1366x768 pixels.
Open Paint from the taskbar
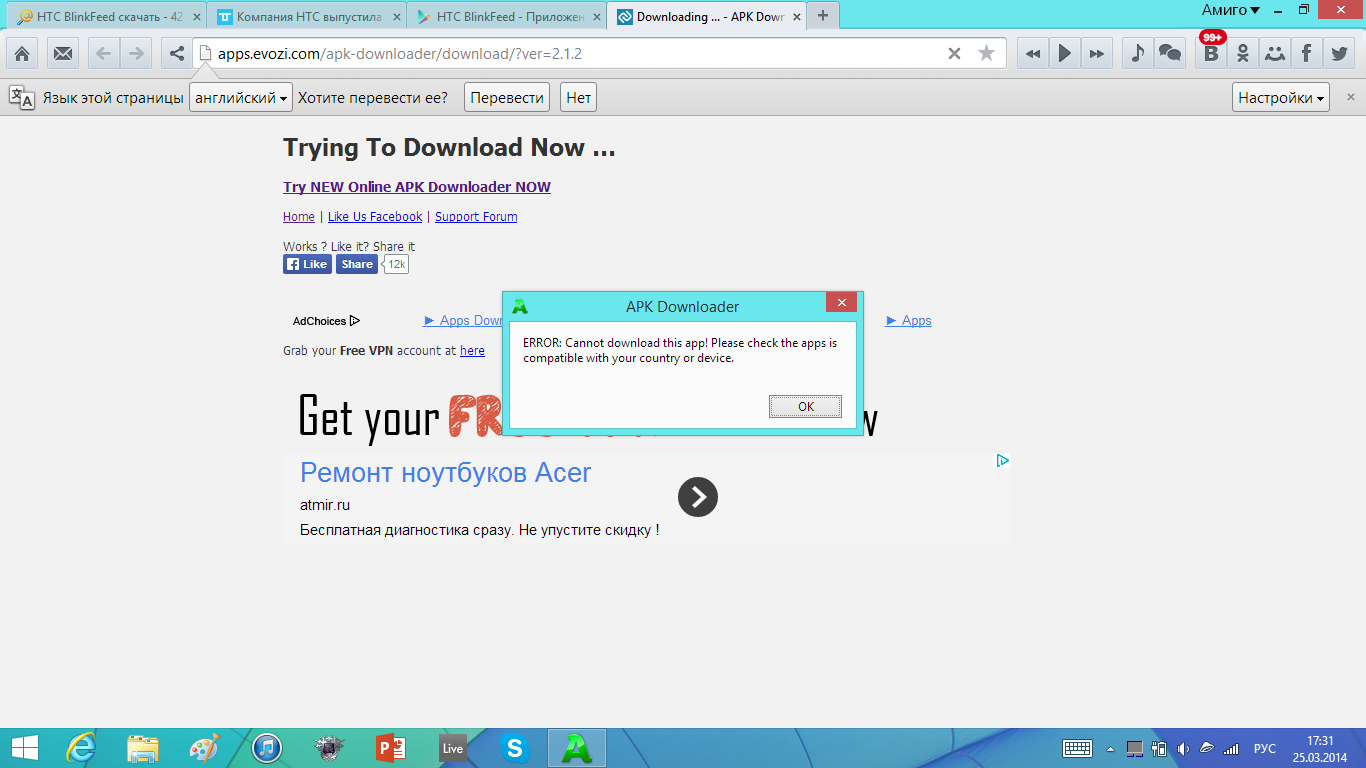pyautogui.click(x=204, y=748)
